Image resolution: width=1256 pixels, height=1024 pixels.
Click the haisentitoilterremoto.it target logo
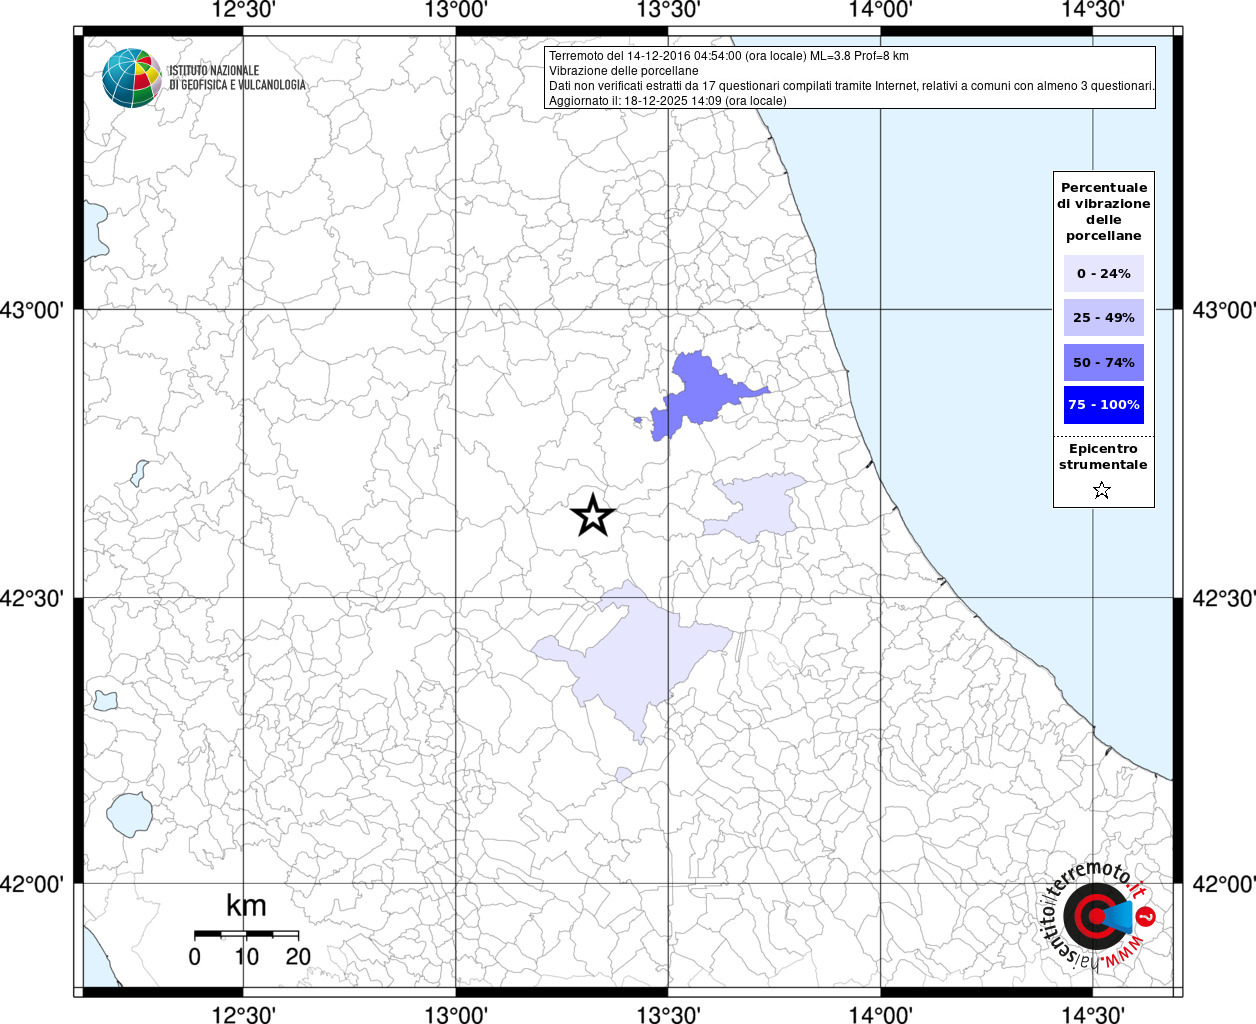[x=1096, y=917]
